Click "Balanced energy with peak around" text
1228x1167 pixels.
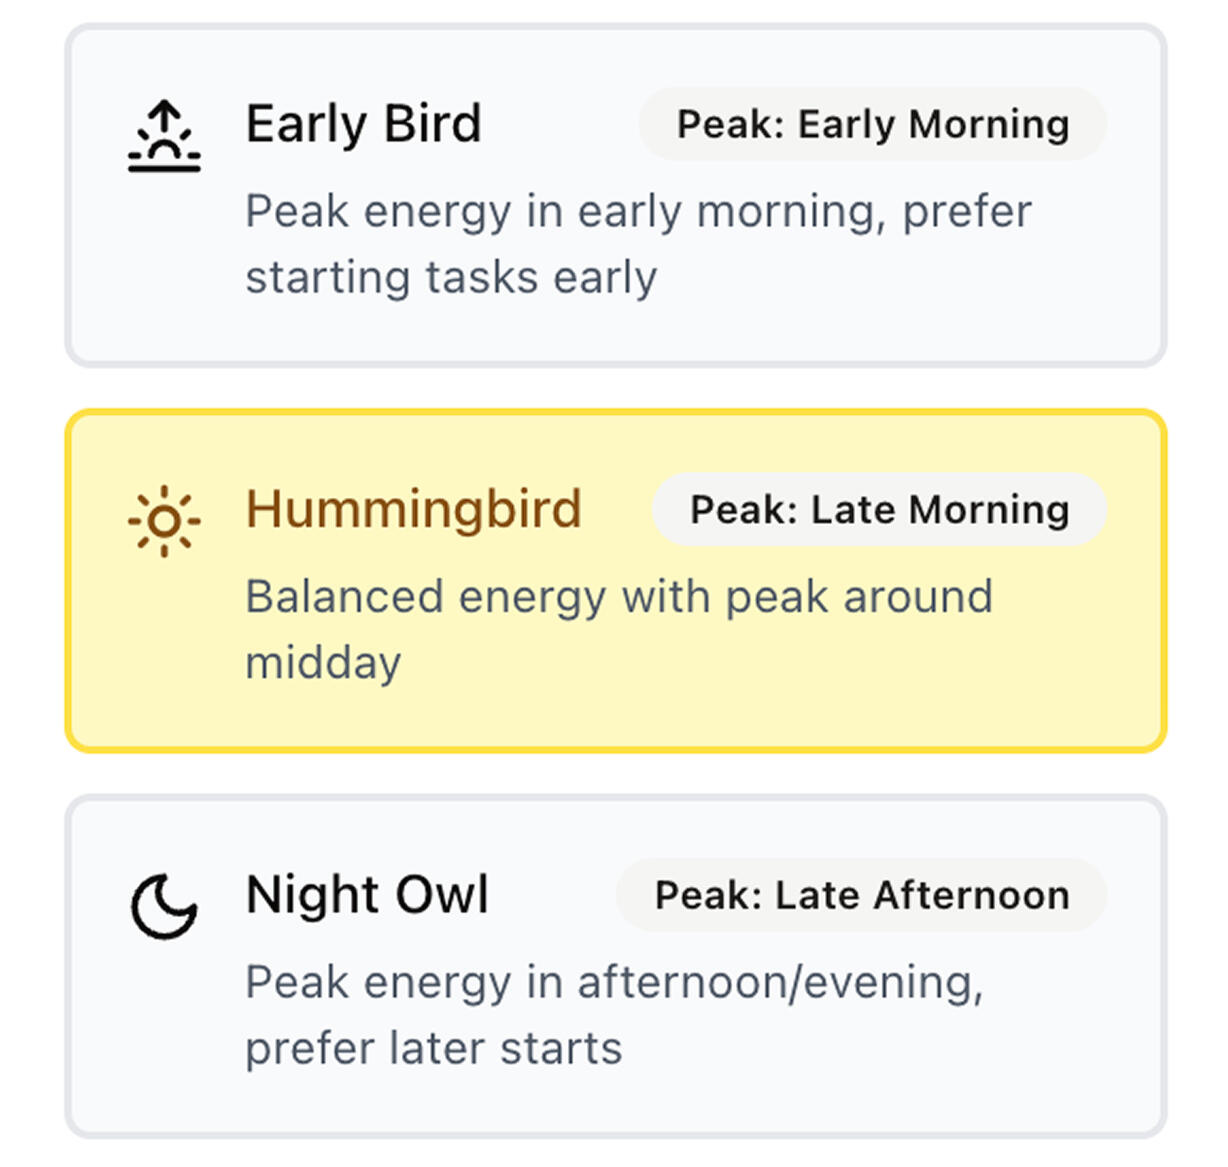pyautogui.click(x=618, y=597)
